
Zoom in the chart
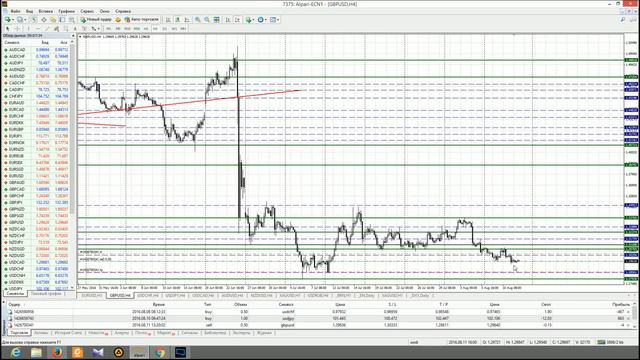[x=198, y=20]
